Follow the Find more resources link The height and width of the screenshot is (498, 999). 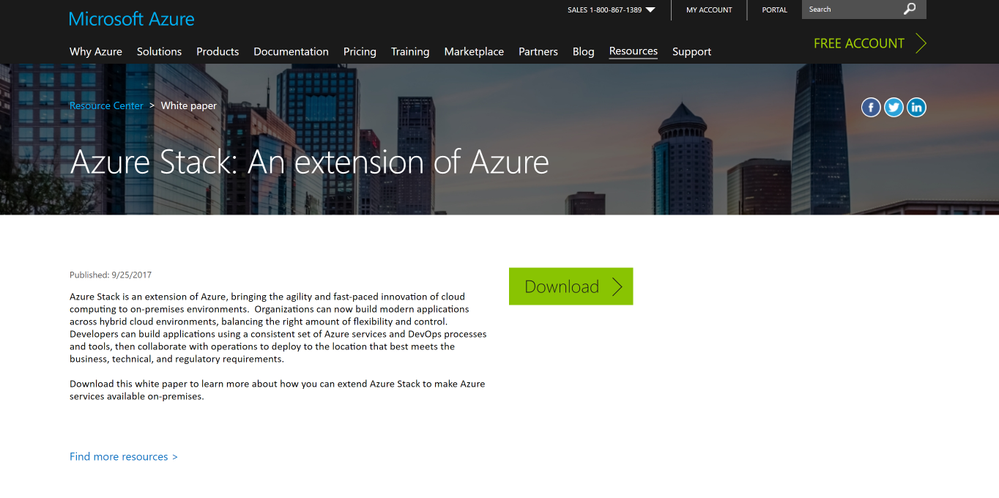[124, 457]
